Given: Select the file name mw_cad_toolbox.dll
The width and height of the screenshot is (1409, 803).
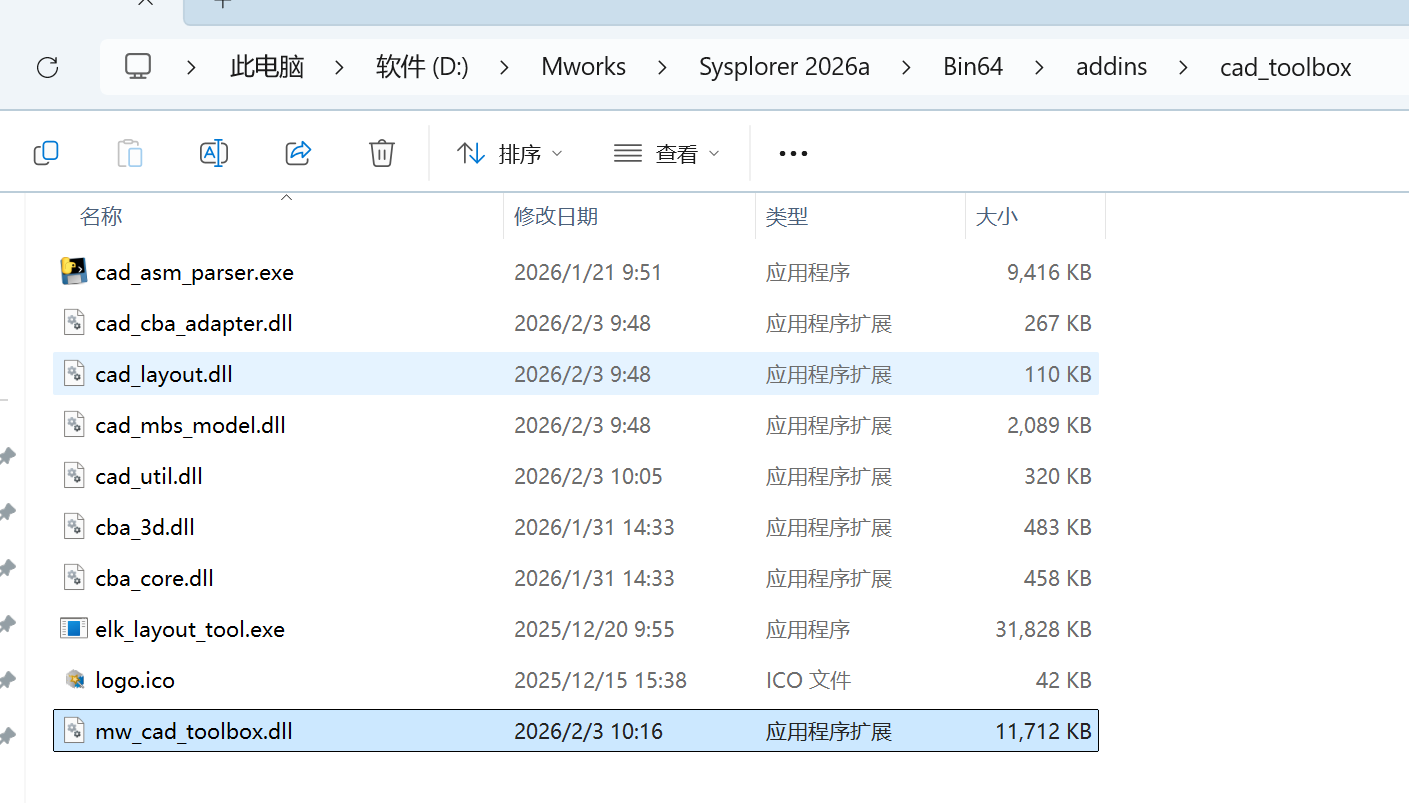Looking at the screenshot, I should coord(194,731).
